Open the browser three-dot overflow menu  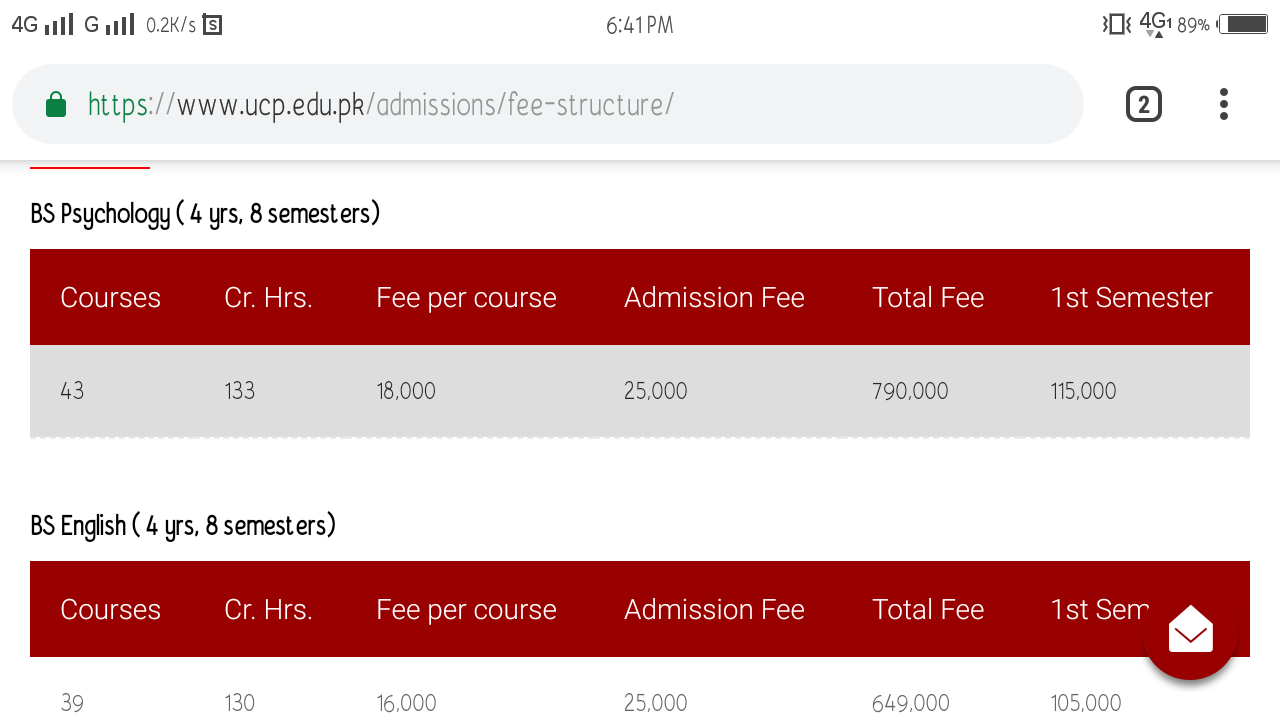click(x=1224, y=104)
